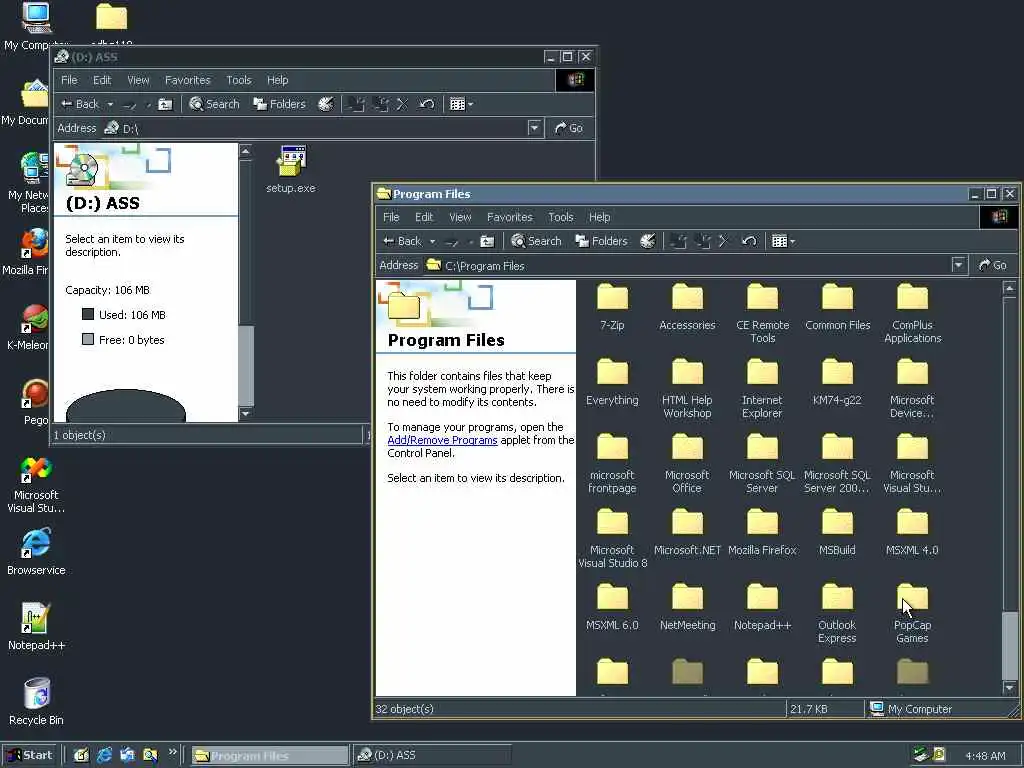The height and width of the screenshot is (768, 1024).
Task: Expand the Program Files address dropdown
Action: [x=957, y=265]
